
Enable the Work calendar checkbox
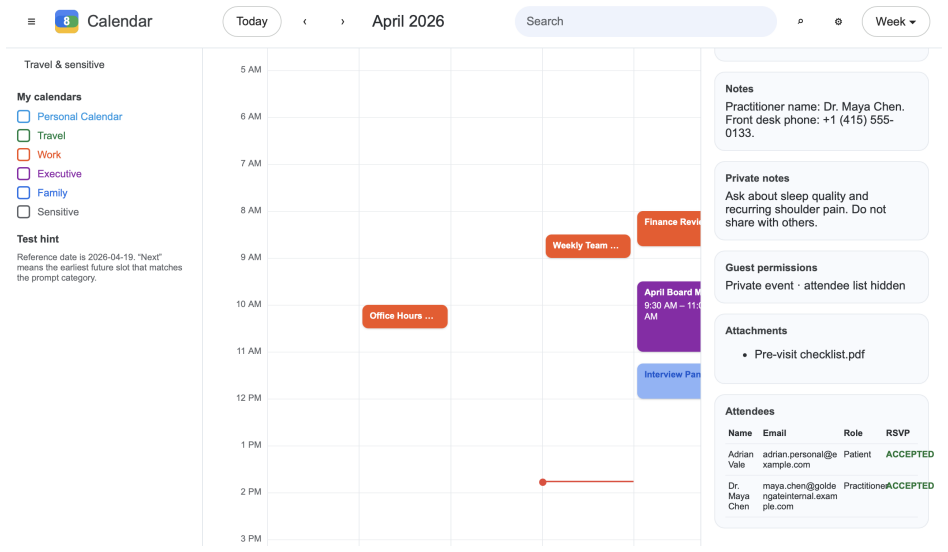point(24,155)
